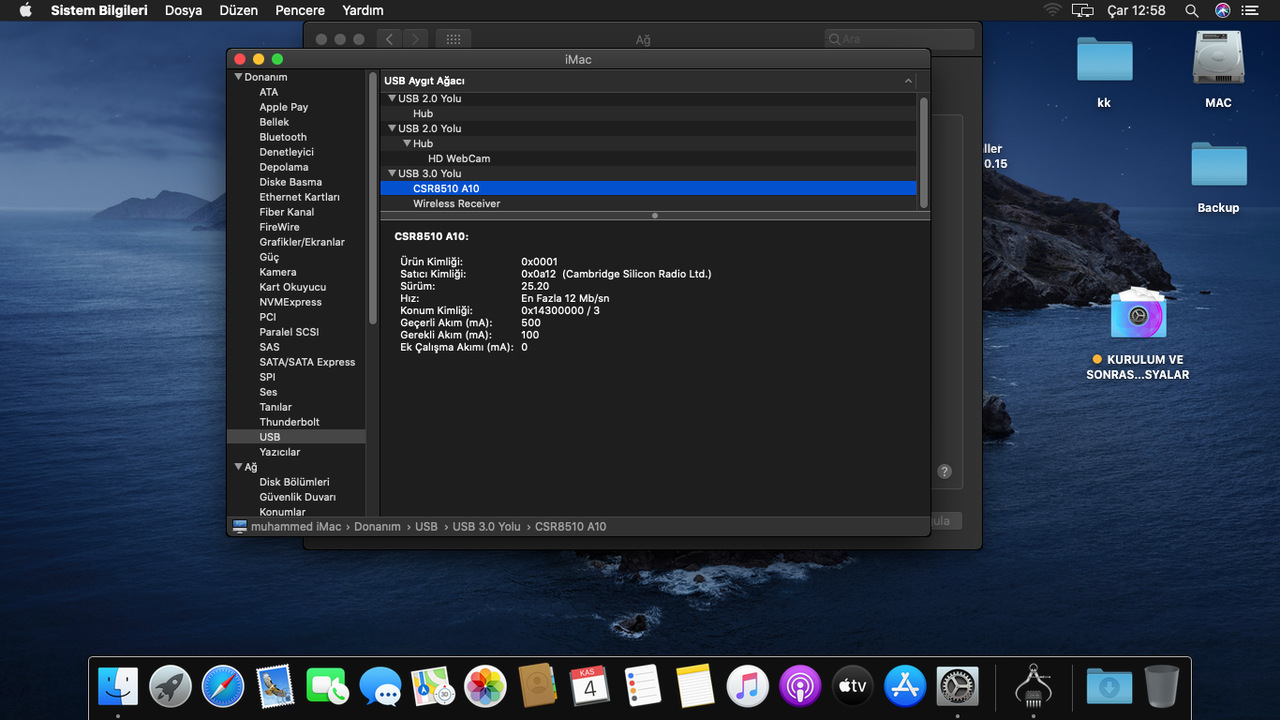
Task: Open the Pencere menu
Action: pyautogui.click(x=300, y=10)
